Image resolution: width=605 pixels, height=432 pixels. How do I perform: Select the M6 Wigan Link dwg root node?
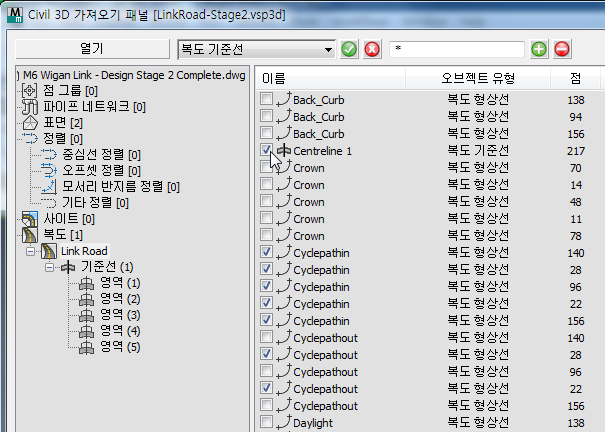[134, 75]
